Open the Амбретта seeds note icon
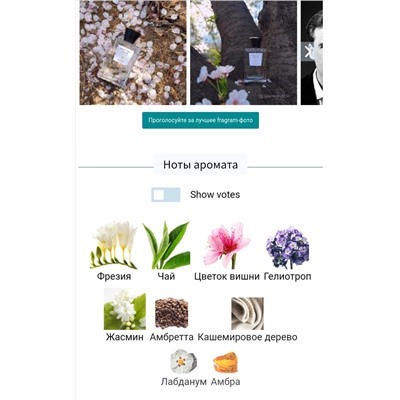Screen dimensions: 400x400 click(172, 313)
